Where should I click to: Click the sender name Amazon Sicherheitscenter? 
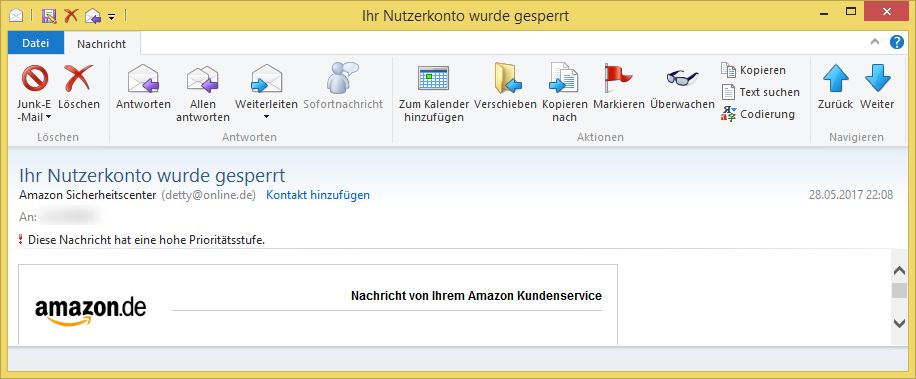coord(88,195)
